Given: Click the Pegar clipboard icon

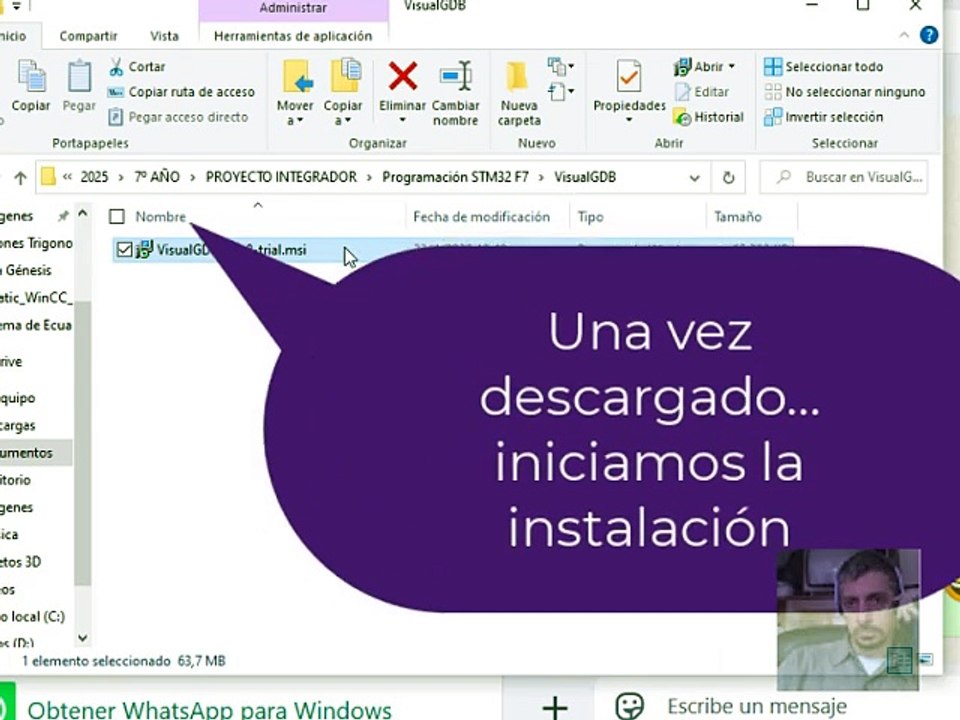Looking at the screenshot, I should tap(79, 76).
